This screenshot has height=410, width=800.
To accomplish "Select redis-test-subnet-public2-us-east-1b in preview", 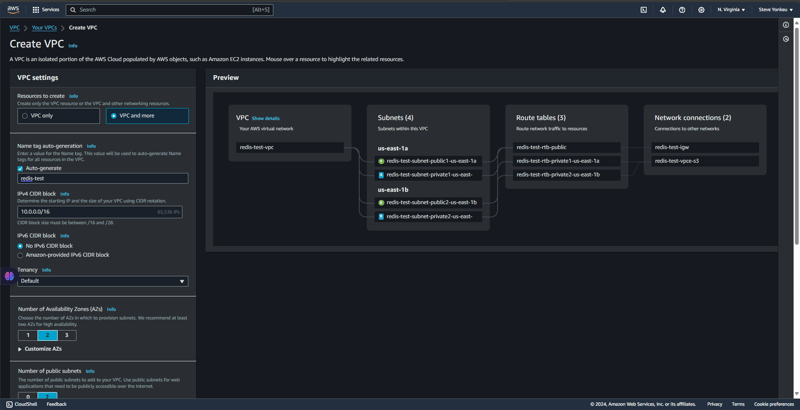I will [x=429, y=202].
